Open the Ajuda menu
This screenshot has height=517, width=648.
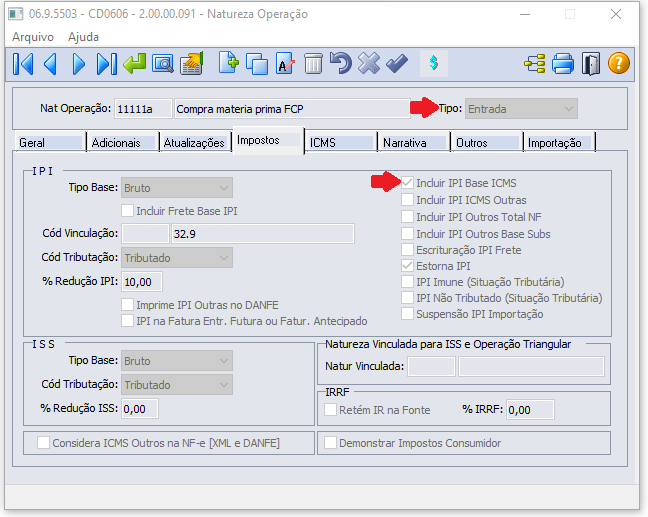click(83, 37)
